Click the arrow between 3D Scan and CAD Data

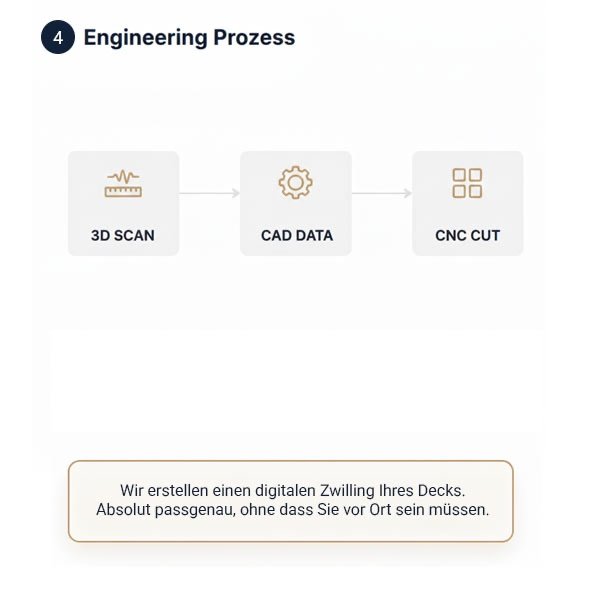coord(209,193)
